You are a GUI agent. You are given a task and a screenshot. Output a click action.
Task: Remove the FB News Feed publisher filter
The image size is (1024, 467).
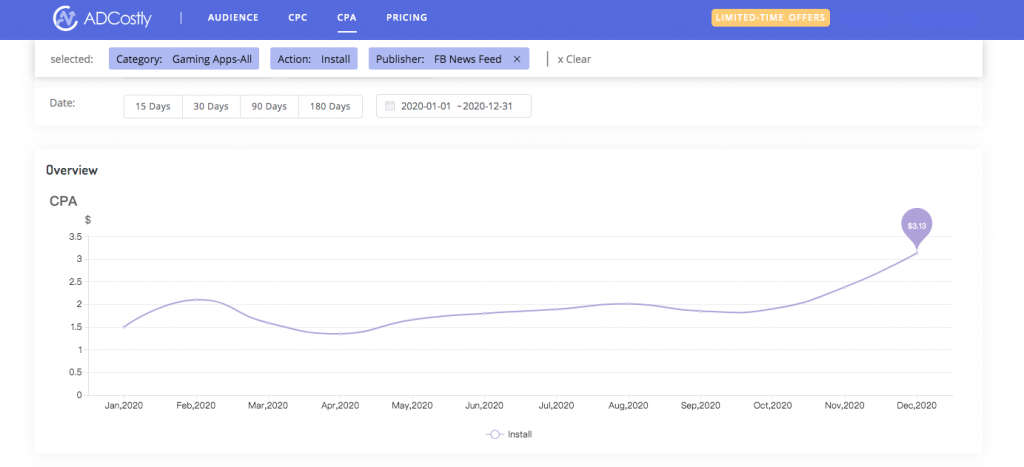[x=517, y=59]
